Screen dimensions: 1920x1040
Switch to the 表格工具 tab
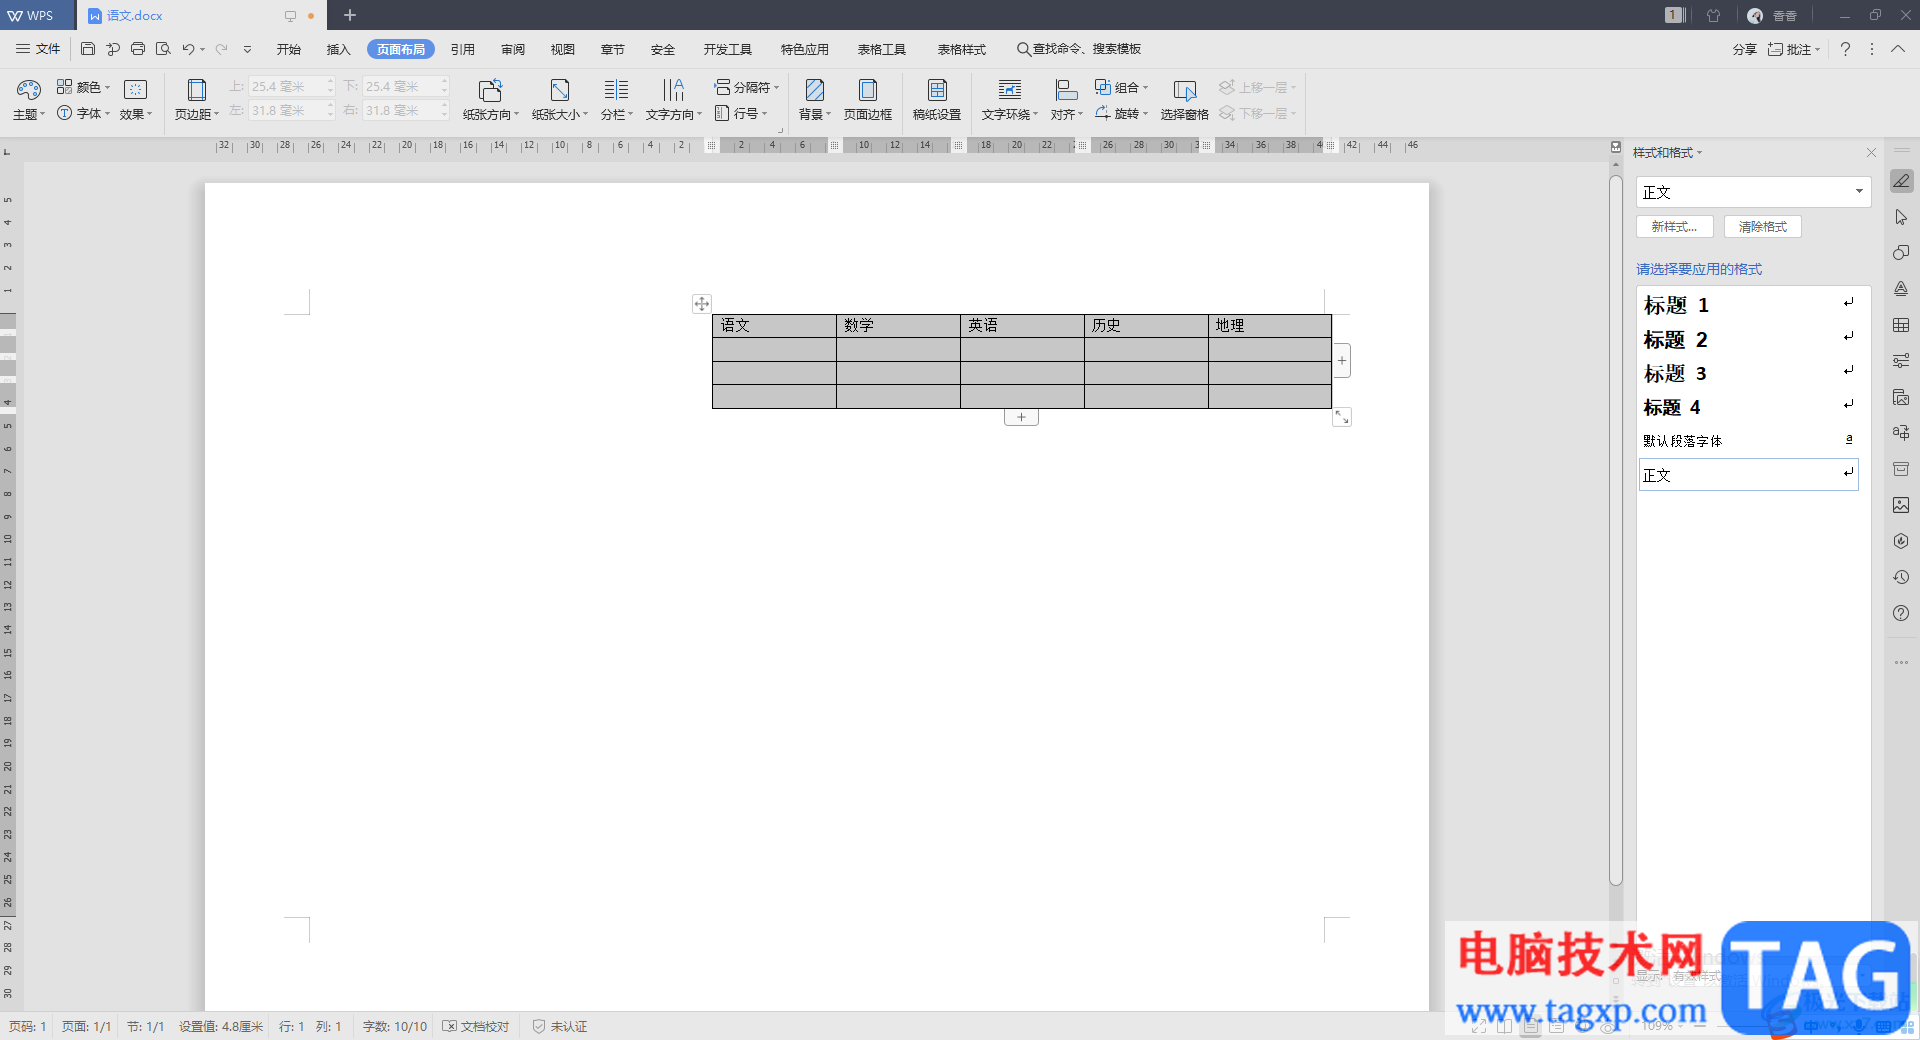click(882, 49)
